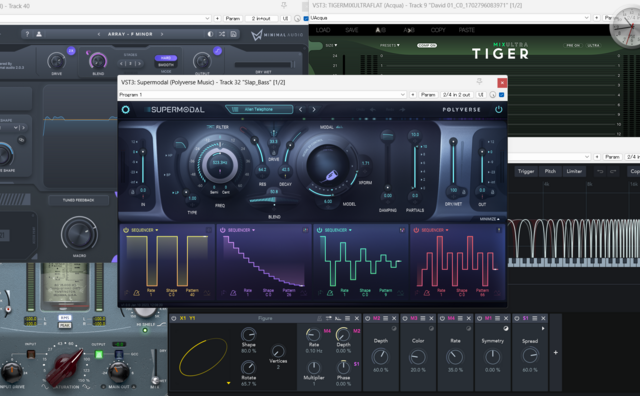Viewport: 640px width, 396px height.
Task: Pin the Supermodal window on top
Action: [480, 82]
